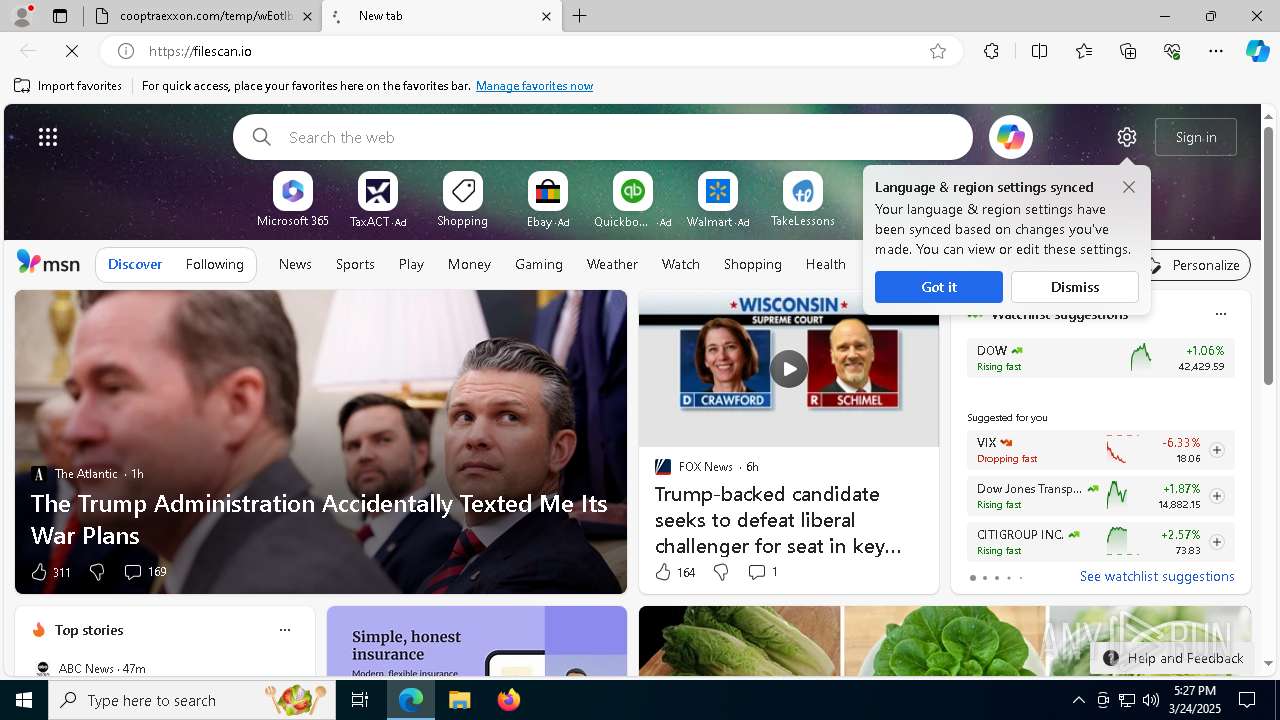This screenshot has width=1280, height=720.
Task: Click the Personalize button
Action: point(1194,265)
